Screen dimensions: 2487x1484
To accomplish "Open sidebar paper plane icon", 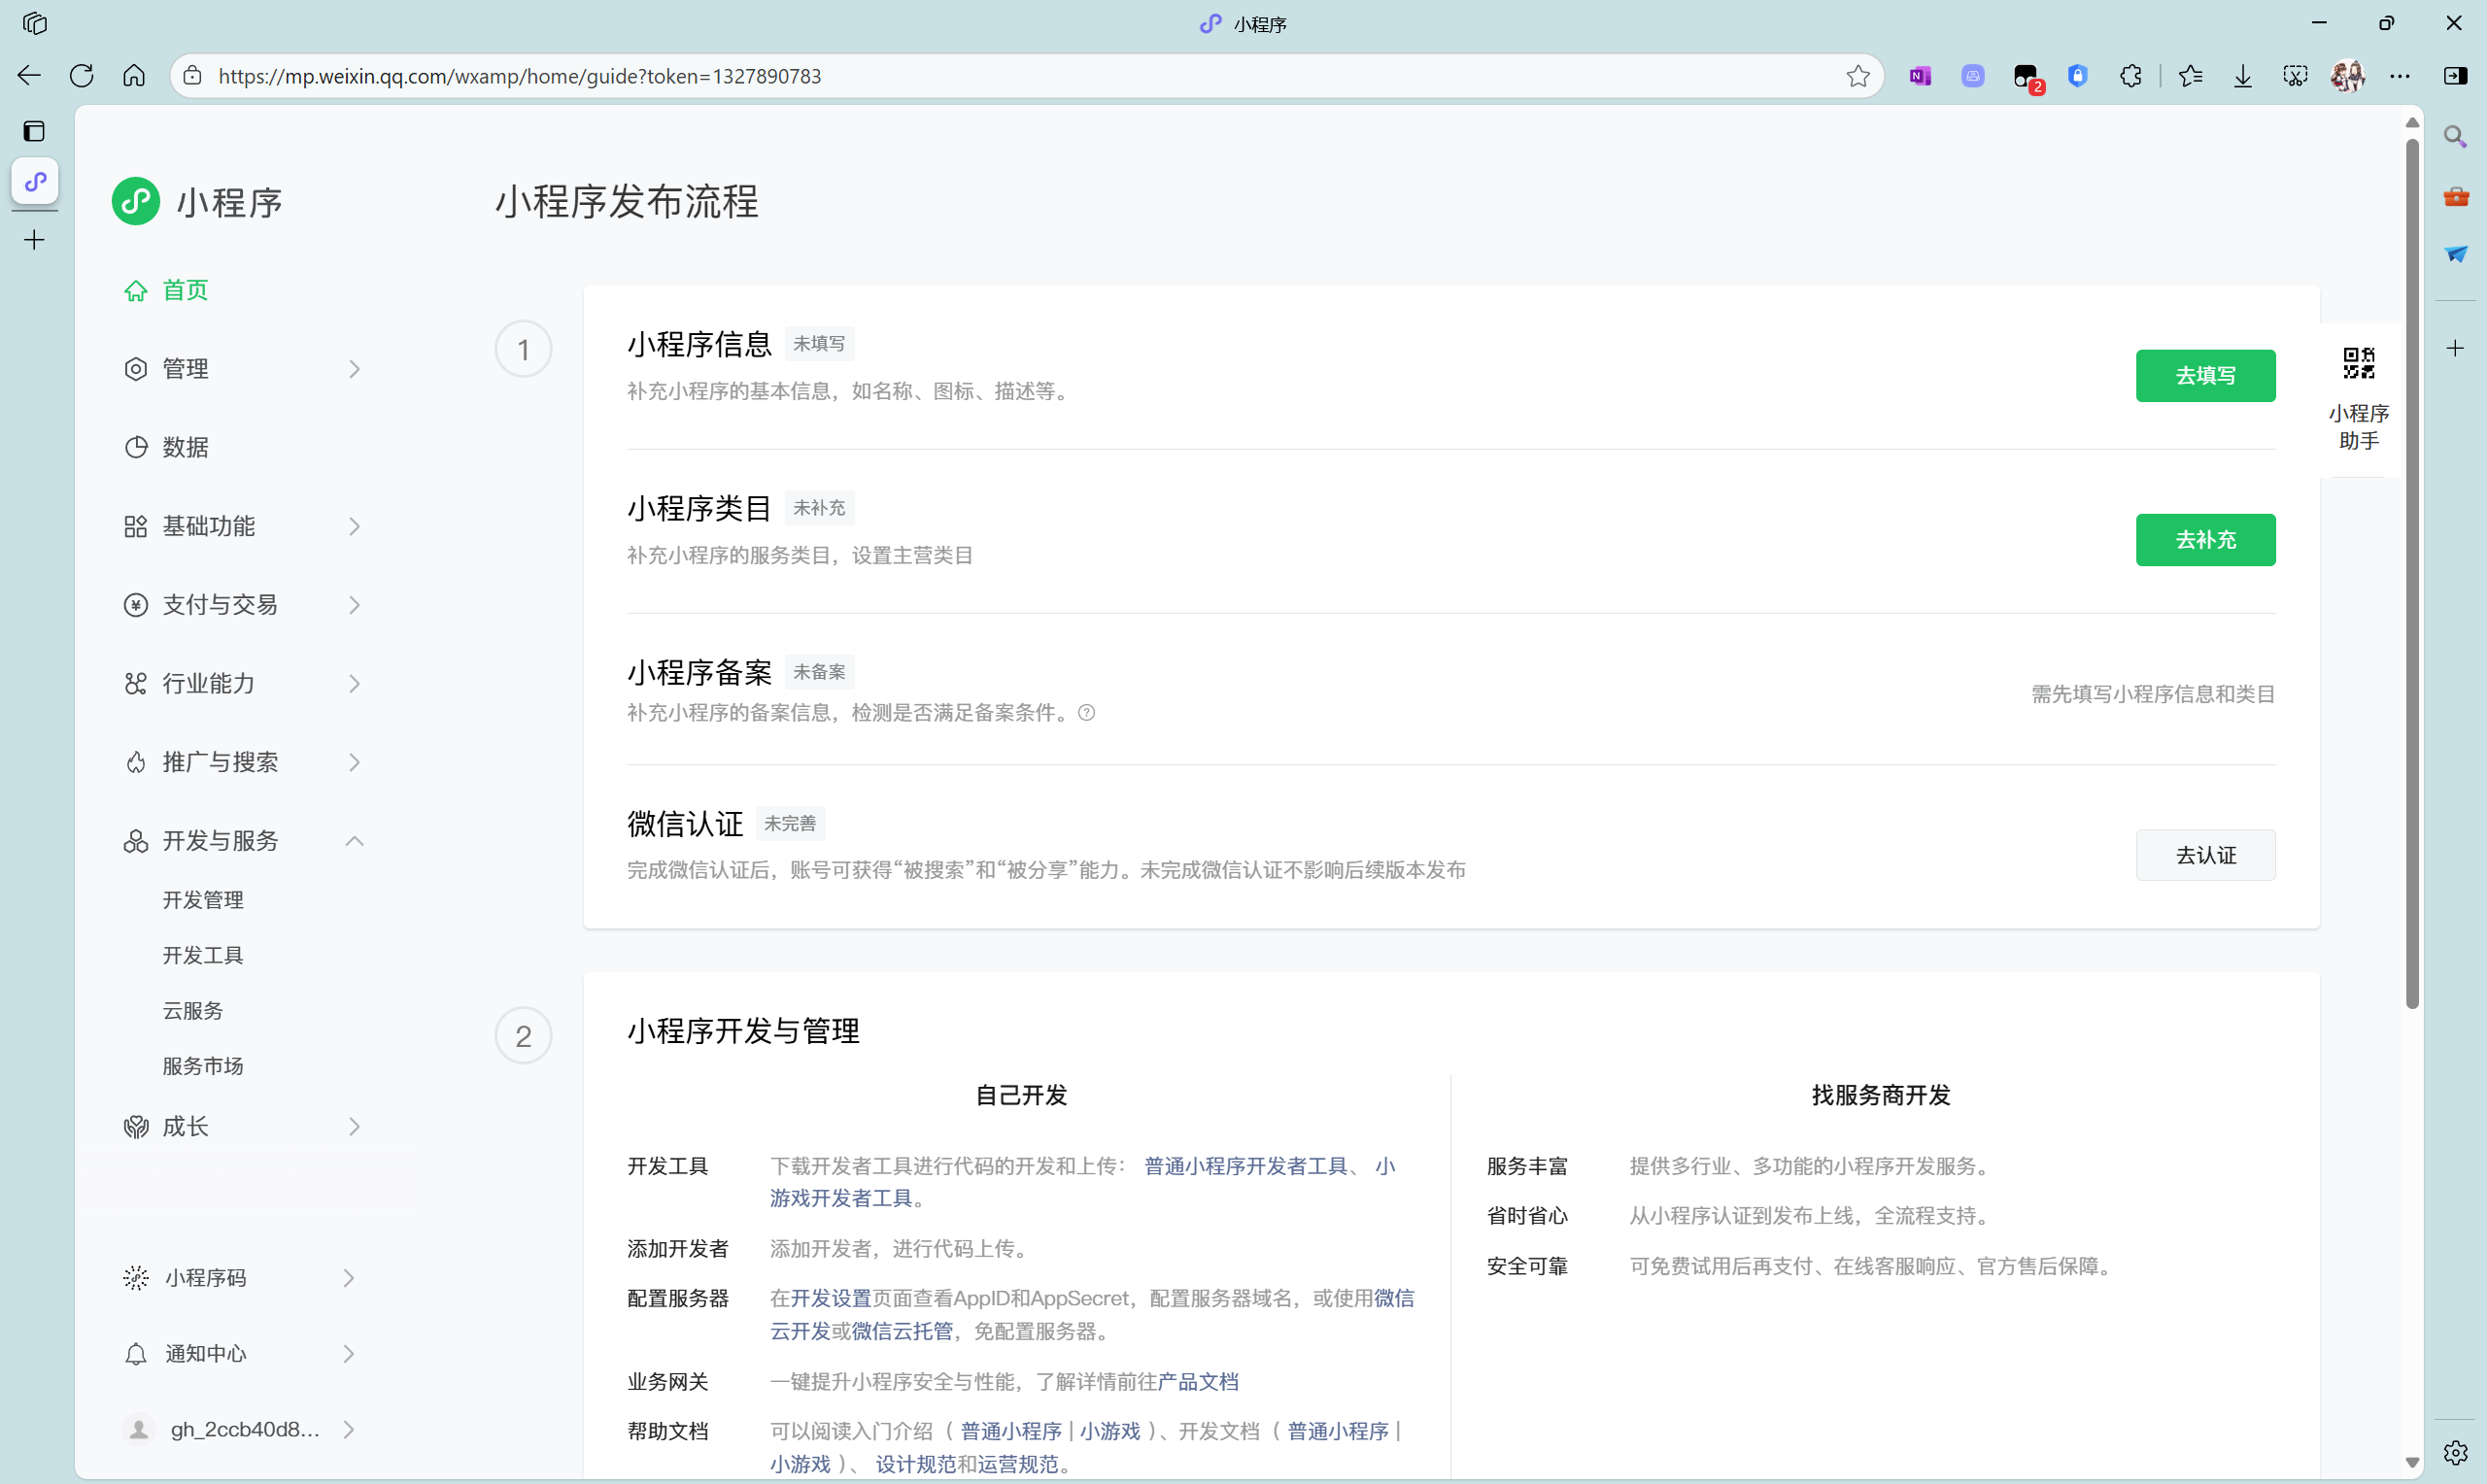I will point(2455,254).
